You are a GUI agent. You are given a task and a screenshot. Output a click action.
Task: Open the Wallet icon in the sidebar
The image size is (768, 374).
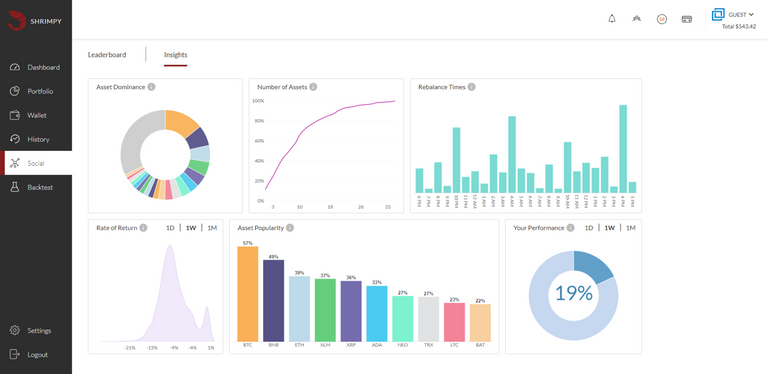[15, 116]
